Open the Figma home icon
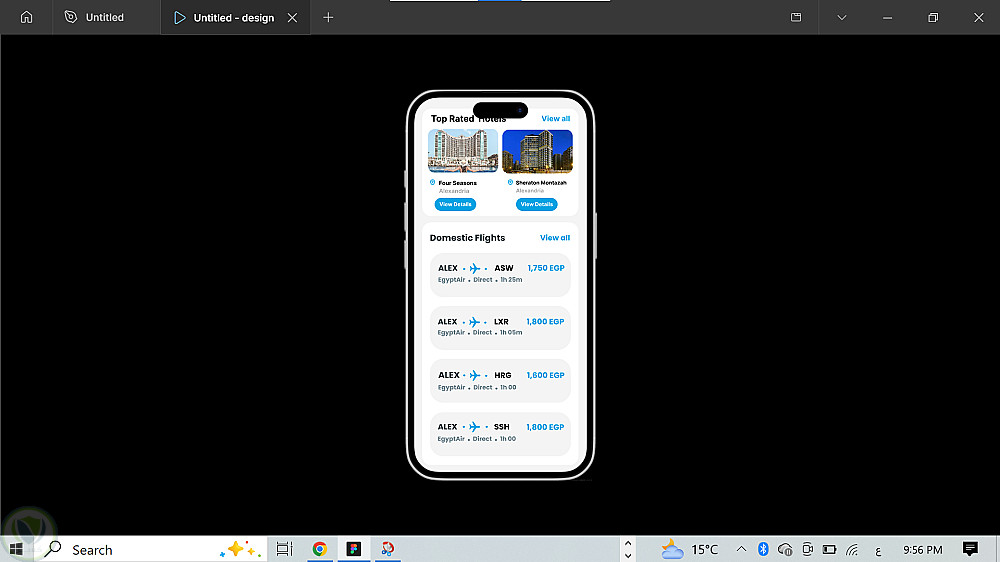This screenshot has height=562, width=1000. pos(26,17)
